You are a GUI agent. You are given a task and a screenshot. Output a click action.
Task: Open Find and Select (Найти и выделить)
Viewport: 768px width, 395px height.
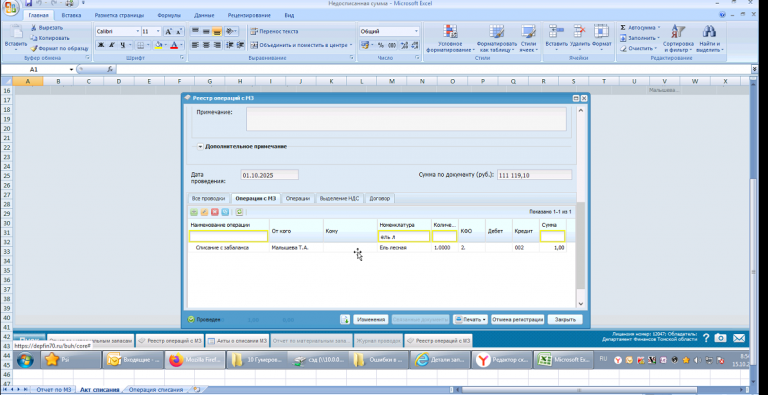pyautogui.click(x=709, y=39)
